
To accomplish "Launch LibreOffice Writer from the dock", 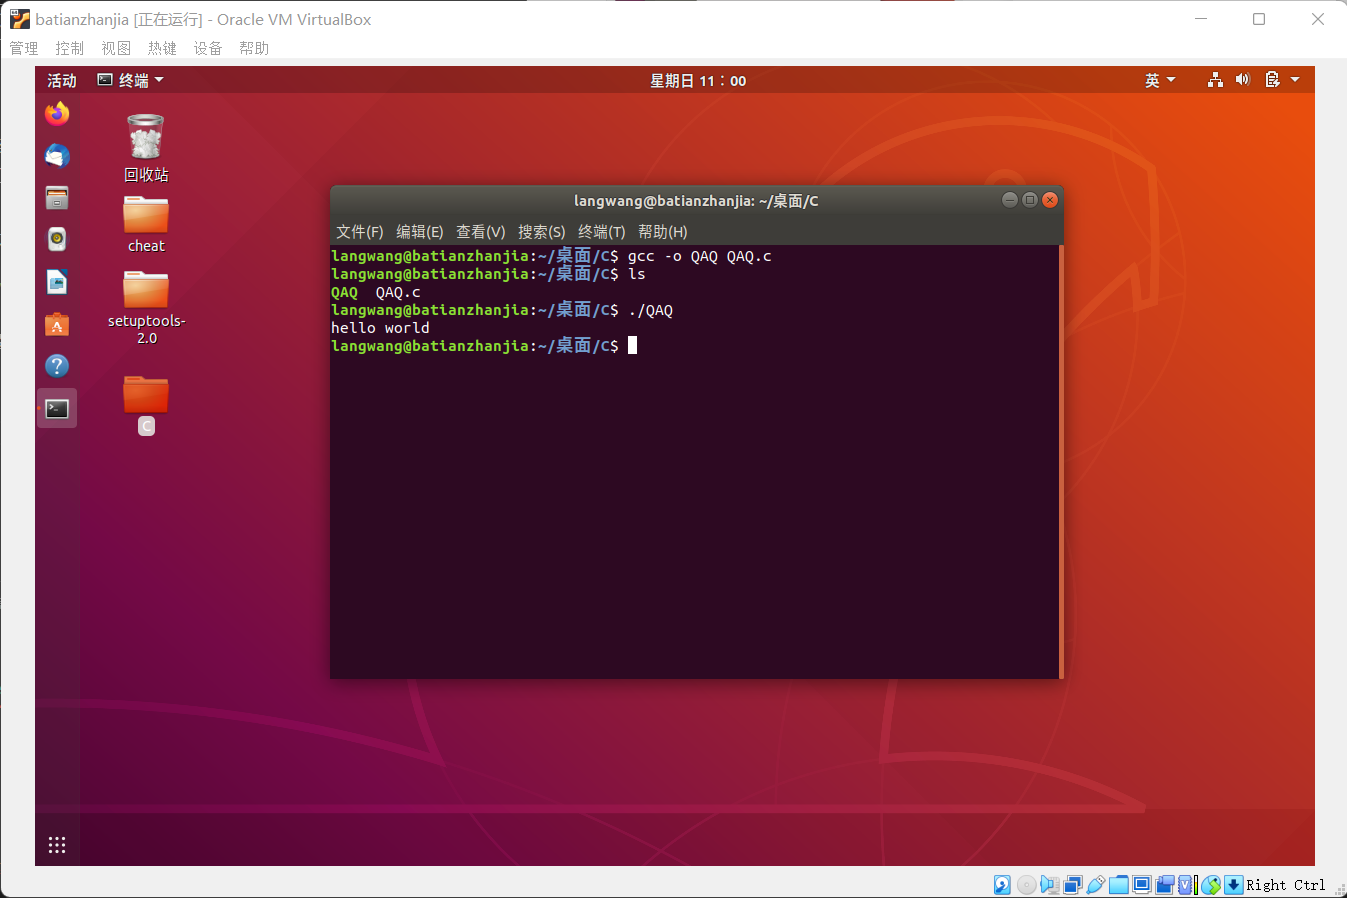I will (57, 282).
